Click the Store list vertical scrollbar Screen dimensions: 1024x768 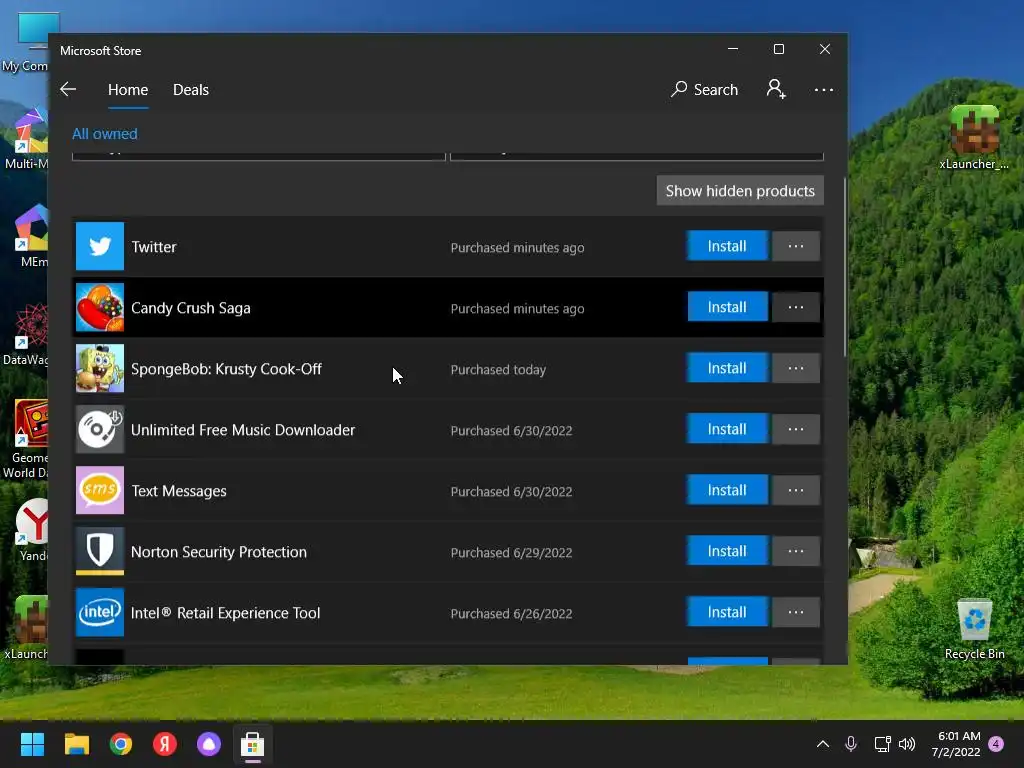[x=844, y=266]
